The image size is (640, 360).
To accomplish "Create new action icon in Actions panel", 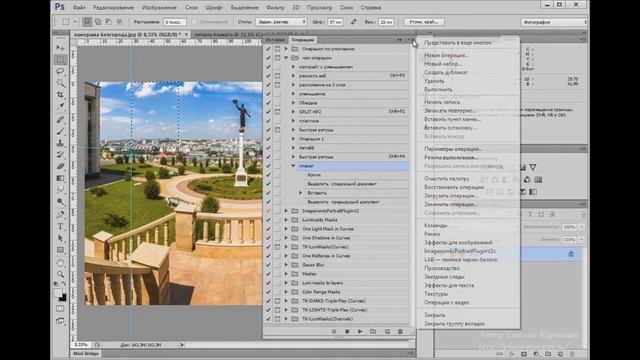I will click(387, 331).
